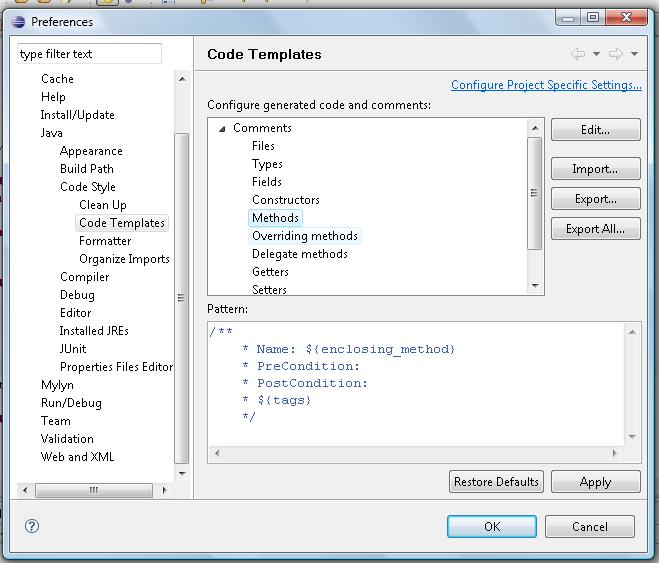Click the type filter text field
659x563 pixels.
pyautogui.click(x=88, y=54)
